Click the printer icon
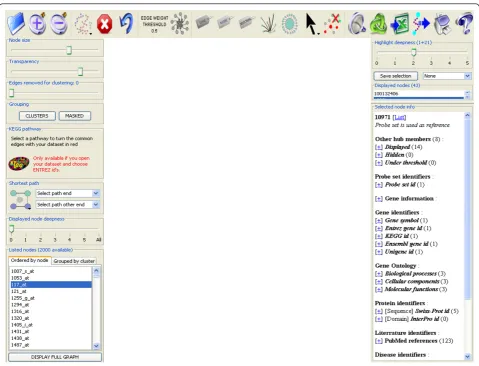Image resolution: width=479 pixels, height=366 pixels. point(442,24)
